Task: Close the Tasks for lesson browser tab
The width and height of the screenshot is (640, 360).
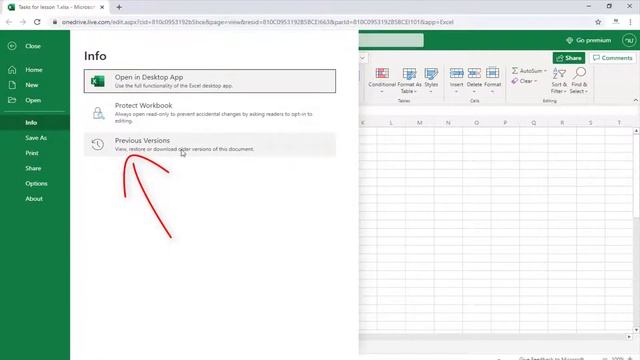Action: [x=102, y=7]
